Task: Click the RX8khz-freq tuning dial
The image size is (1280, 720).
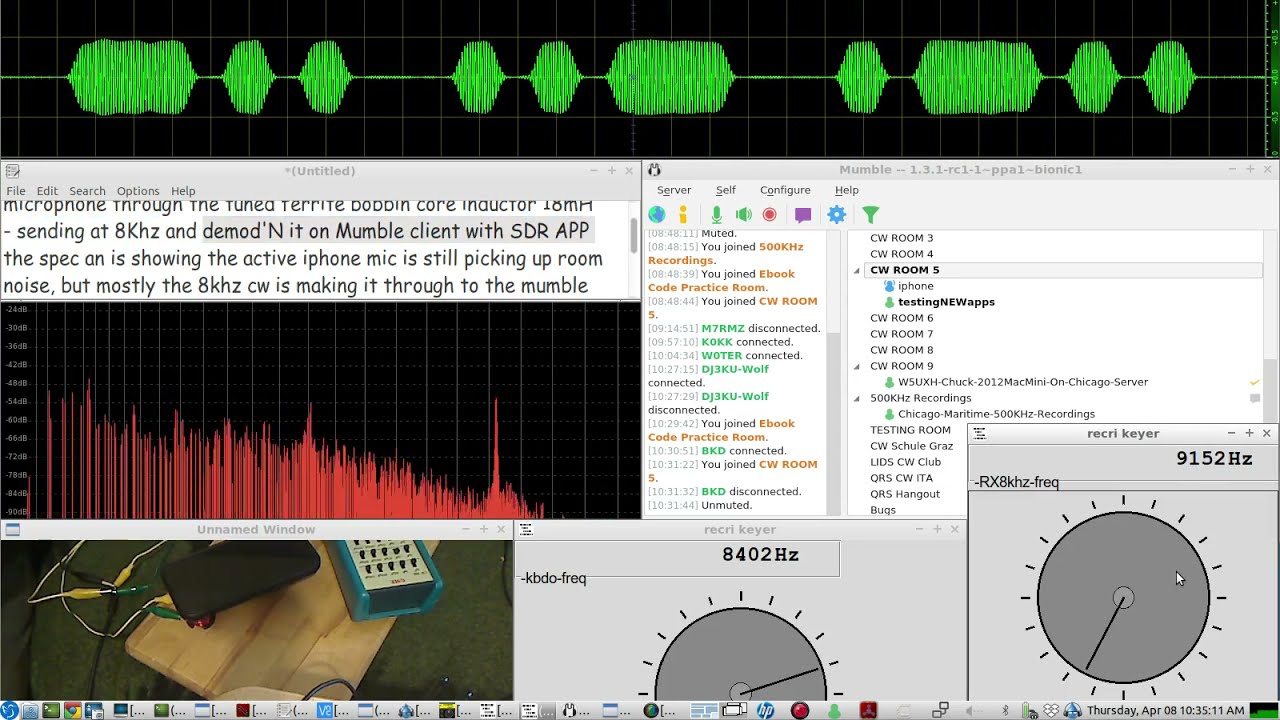Action: click(x=1123, y=598)
